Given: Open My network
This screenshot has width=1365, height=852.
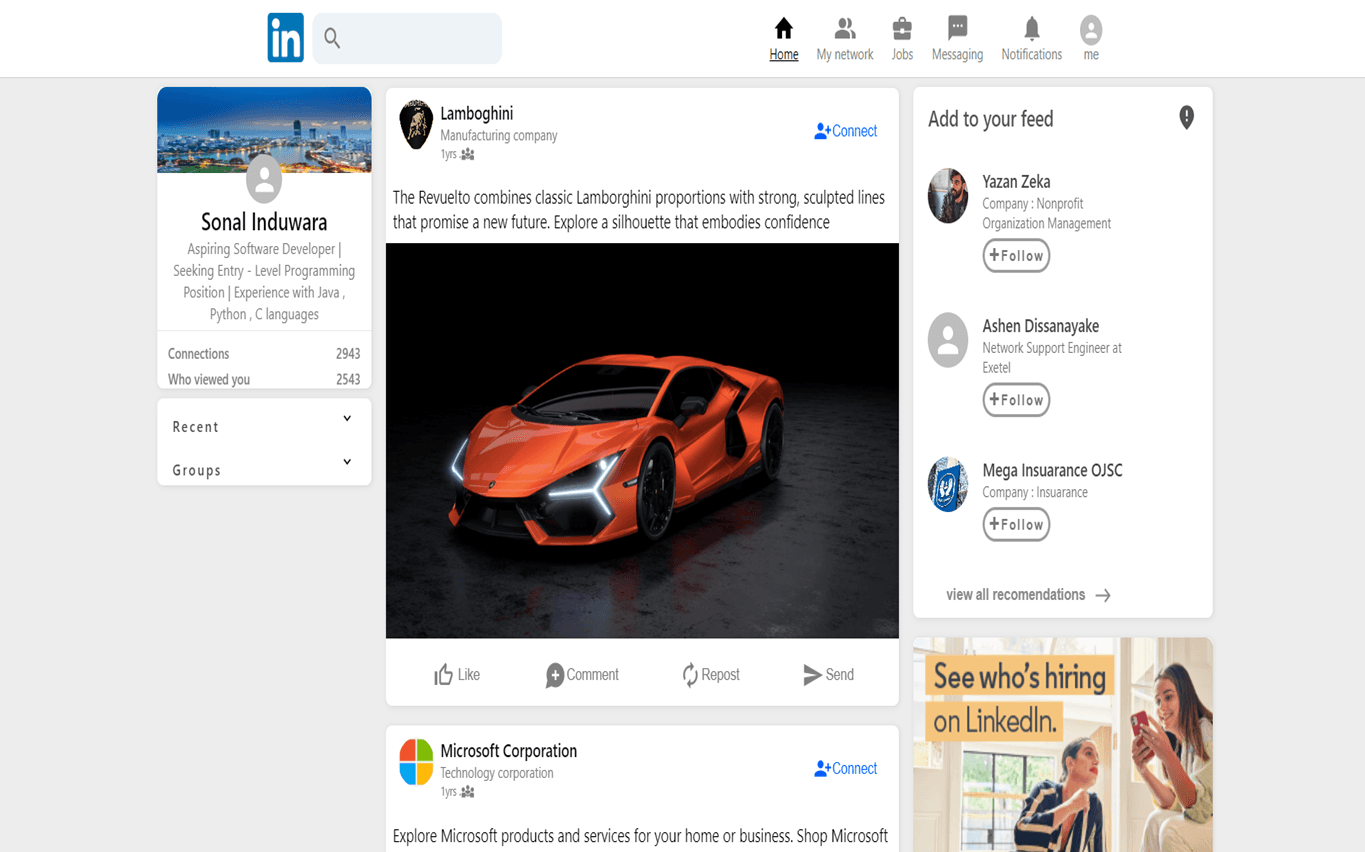Looking at the screenshot, I should click(x=845, y=40).
